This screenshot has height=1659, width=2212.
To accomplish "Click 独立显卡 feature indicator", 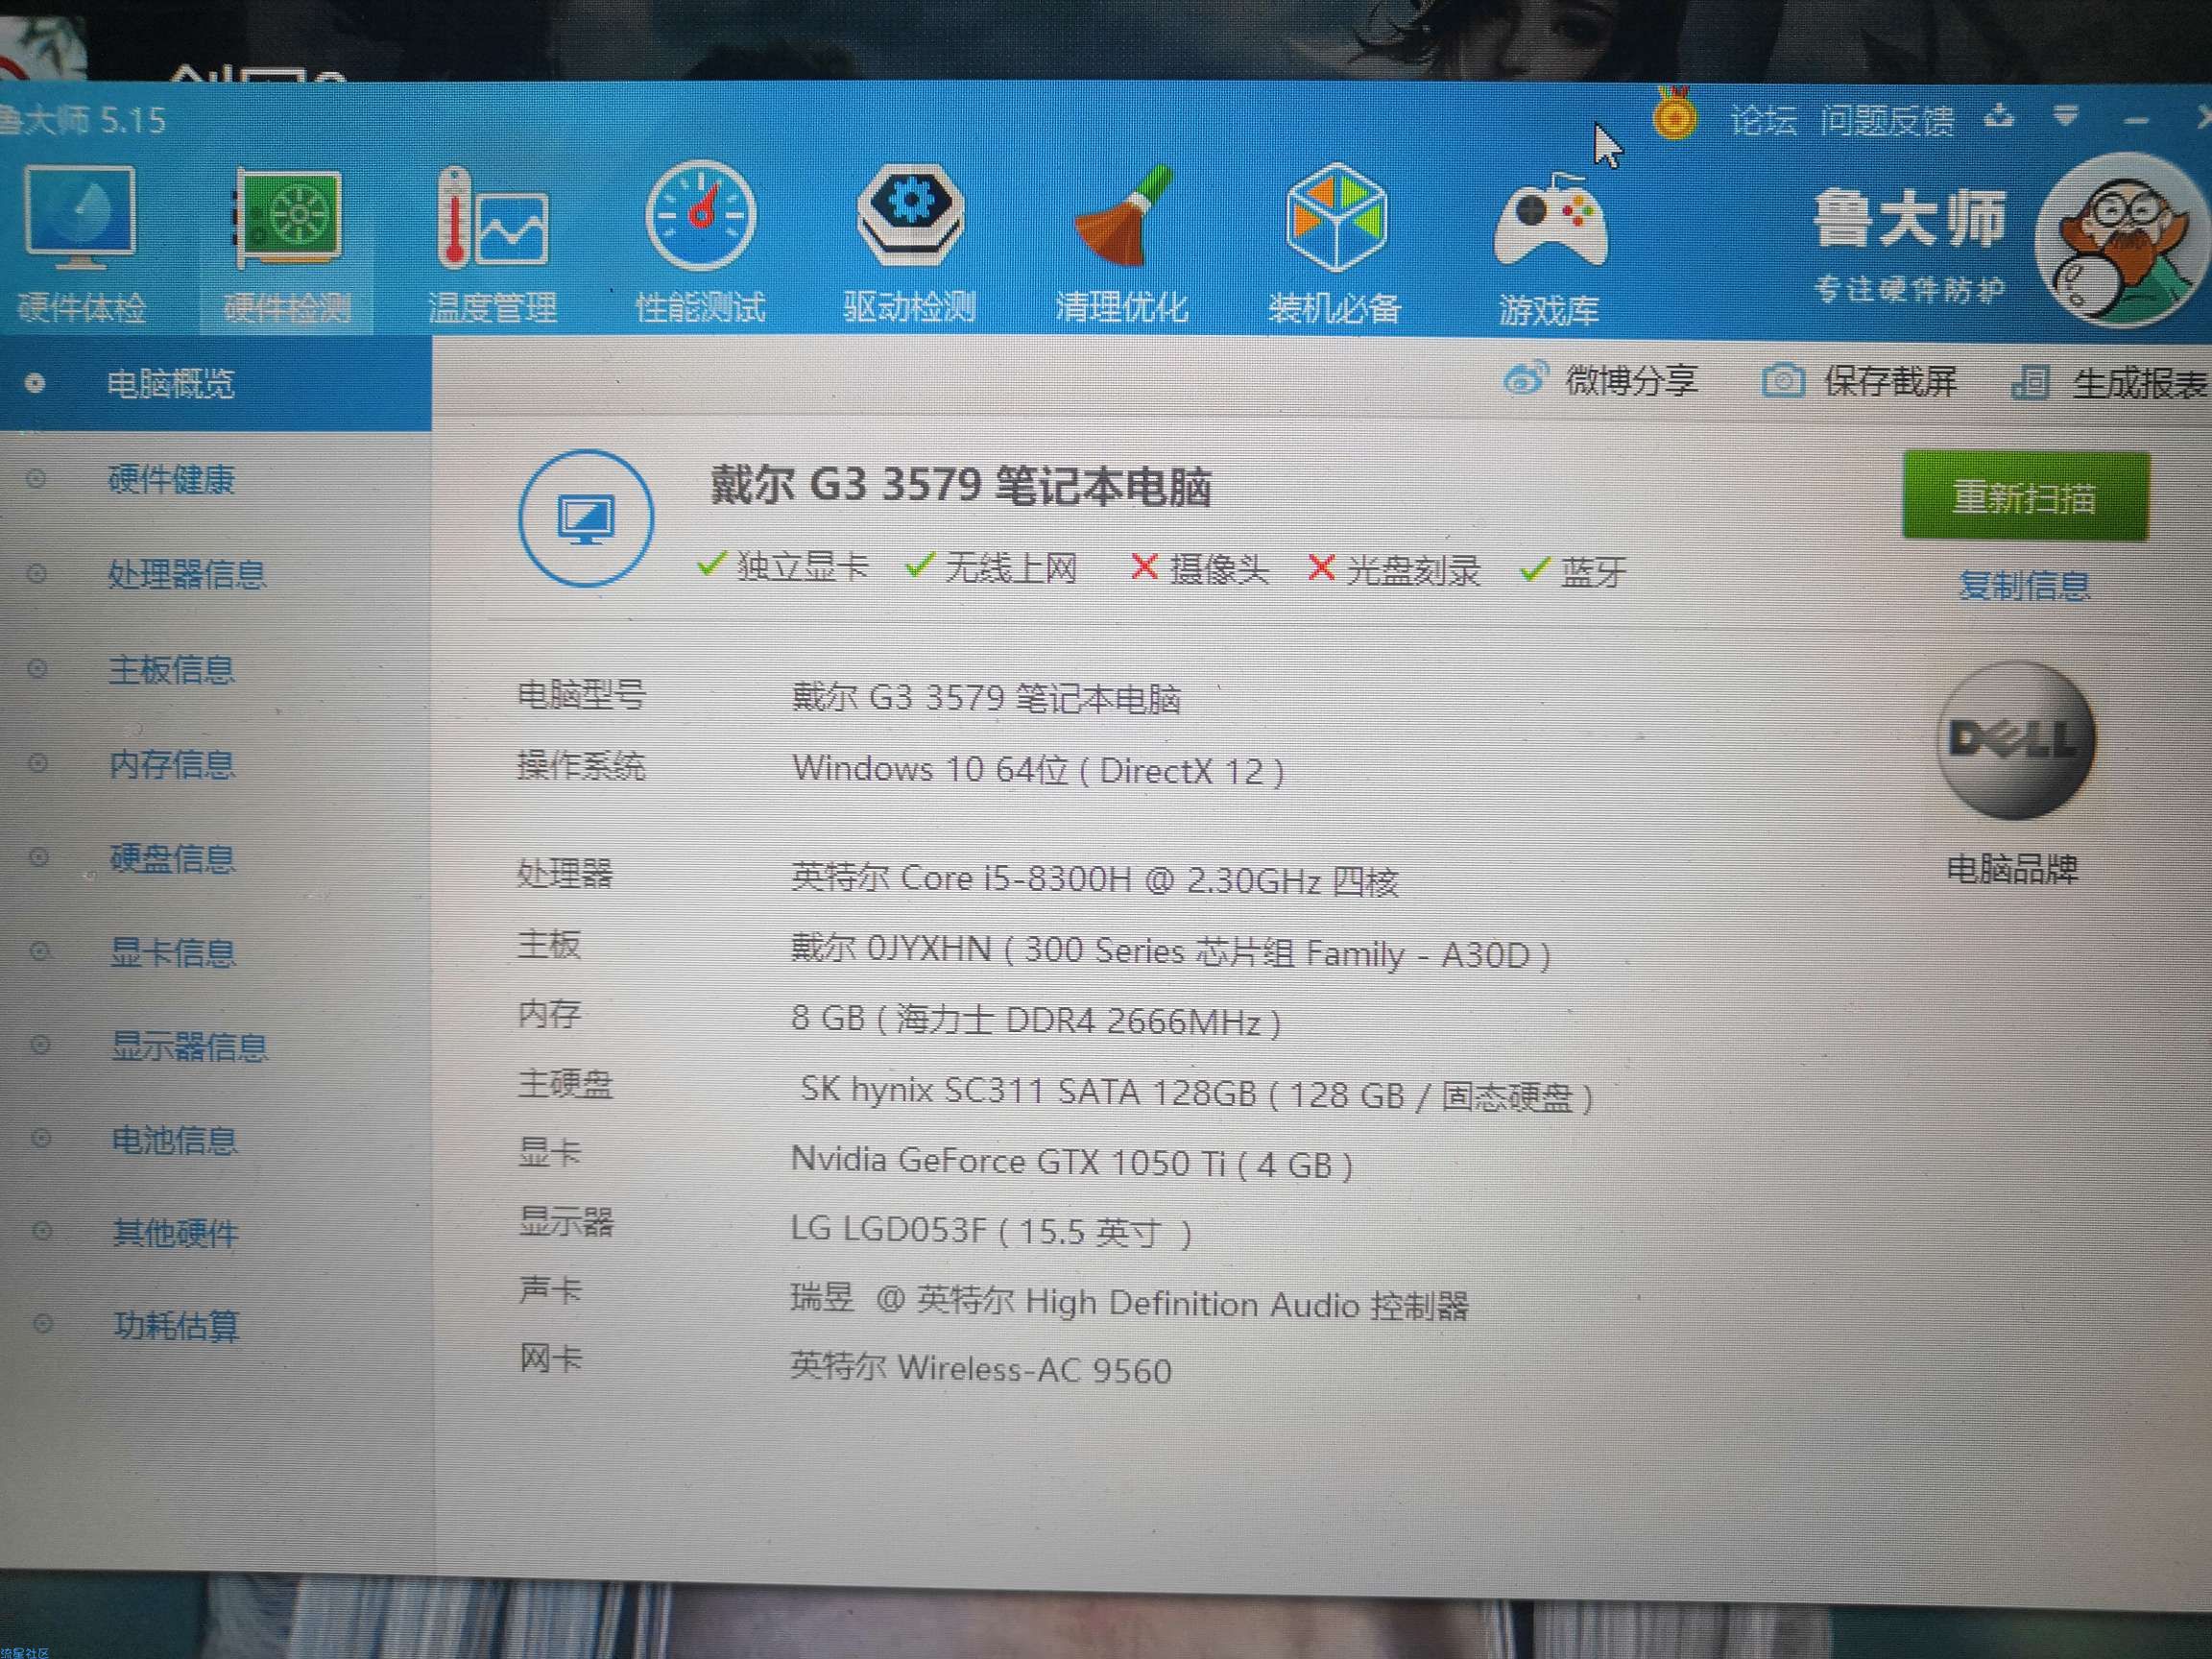I will [783, 567].
